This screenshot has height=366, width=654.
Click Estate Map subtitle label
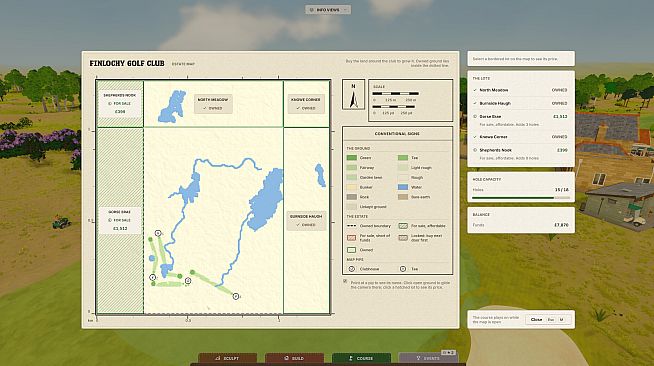click(x=183, y=64)
